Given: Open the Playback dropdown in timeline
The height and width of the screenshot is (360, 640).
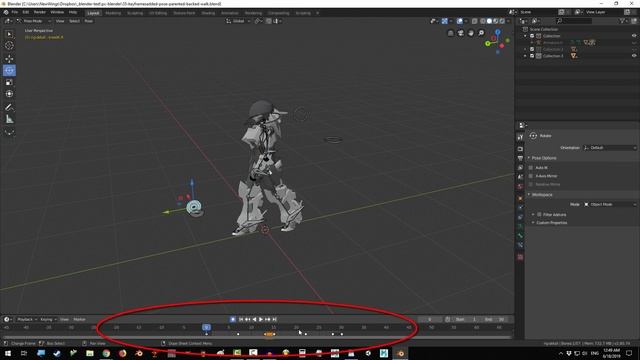Looking at the screenshot, I should 27,319.
